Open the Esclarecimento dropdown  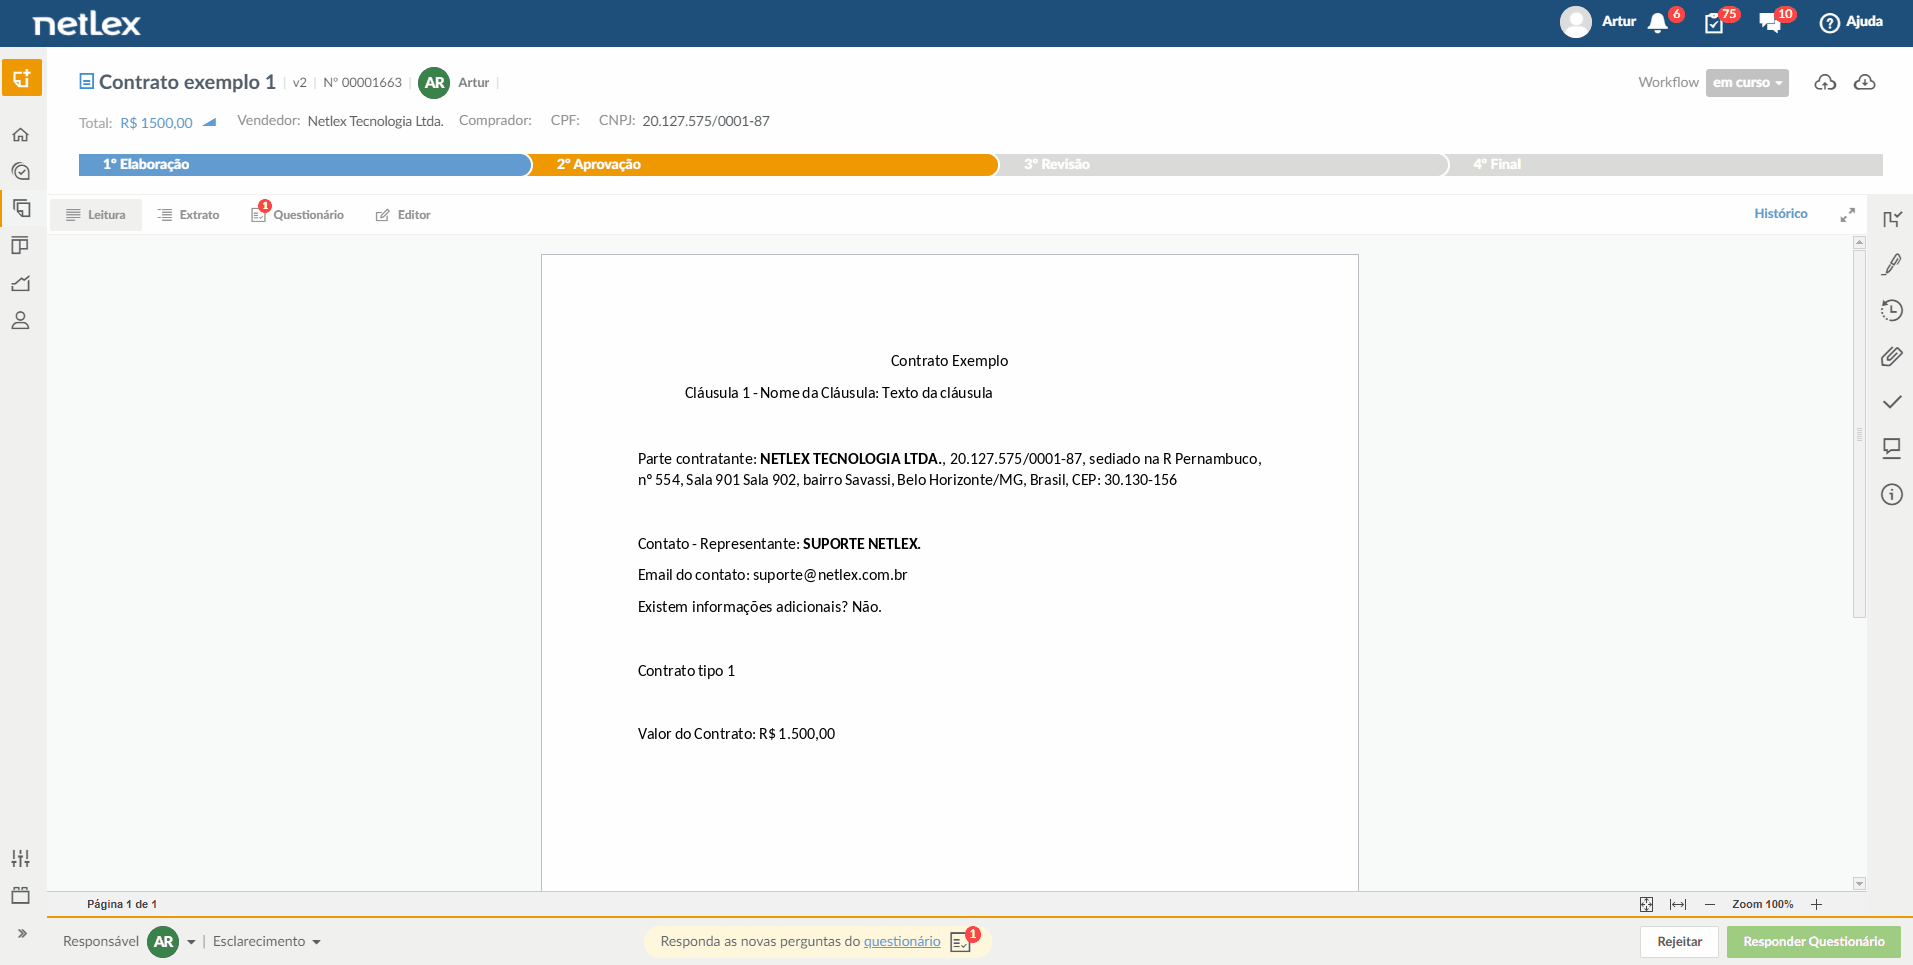266,941
